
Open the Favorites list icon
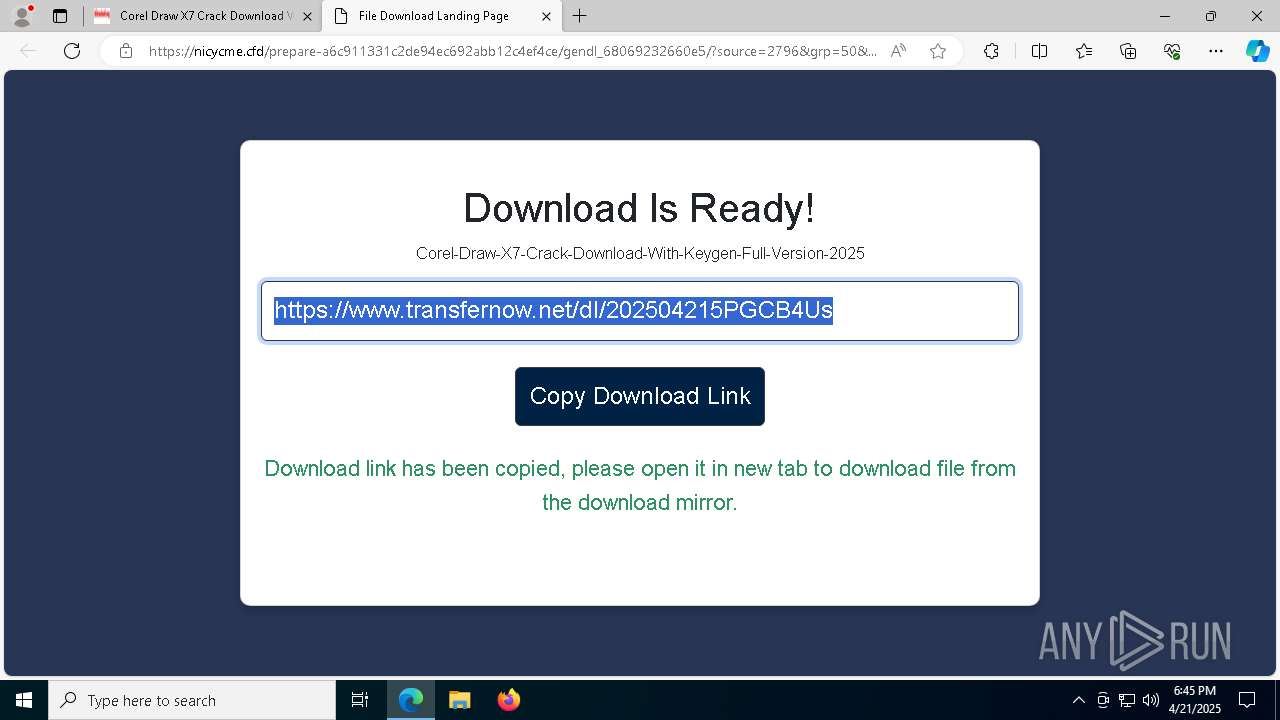pos(1084,51)
